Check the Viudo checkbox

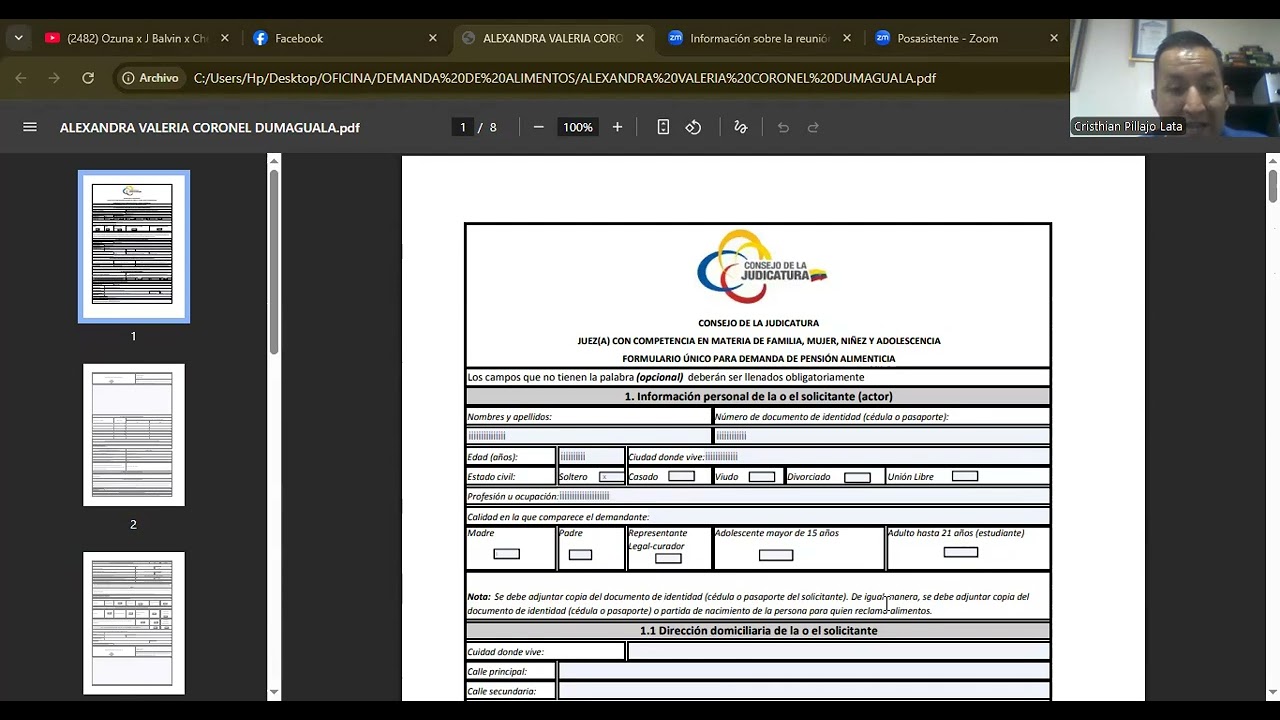[762, 477]
